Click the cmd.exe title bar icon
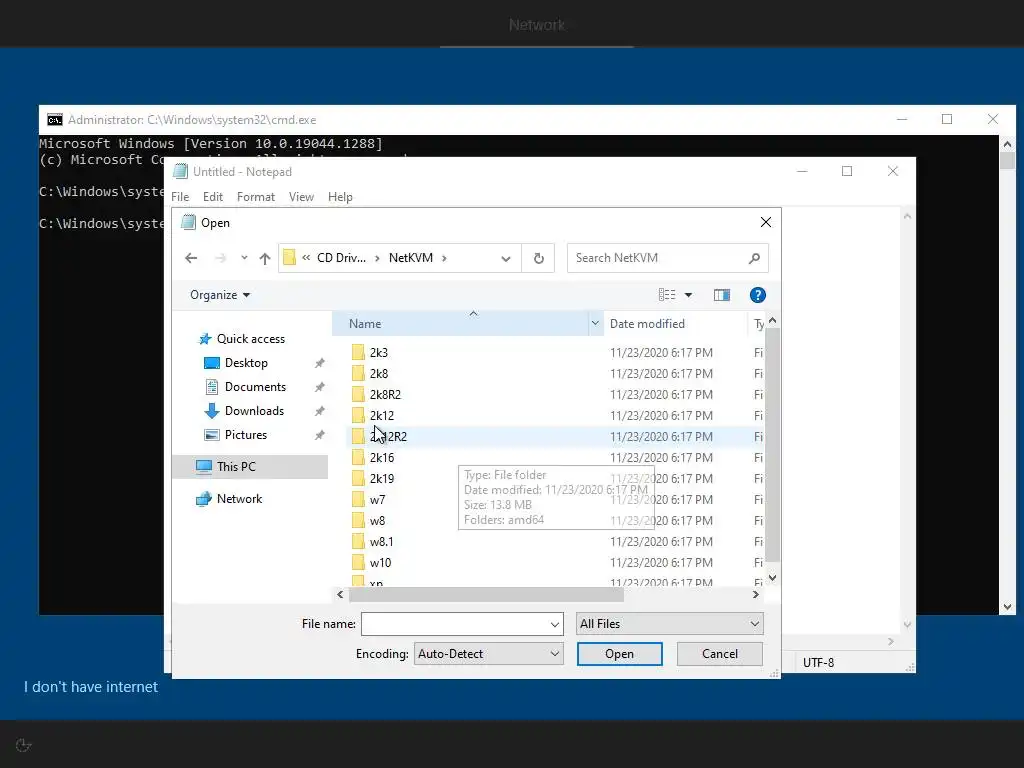 55,120
